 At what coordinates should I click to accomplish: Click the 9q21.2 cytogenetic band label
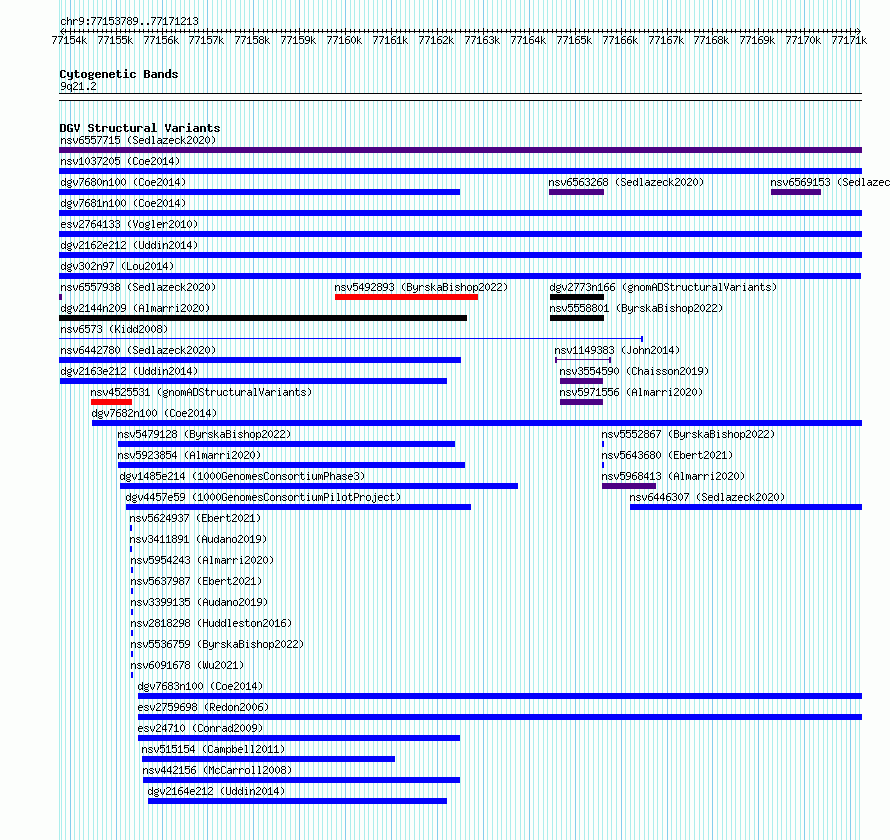(78, 86)
